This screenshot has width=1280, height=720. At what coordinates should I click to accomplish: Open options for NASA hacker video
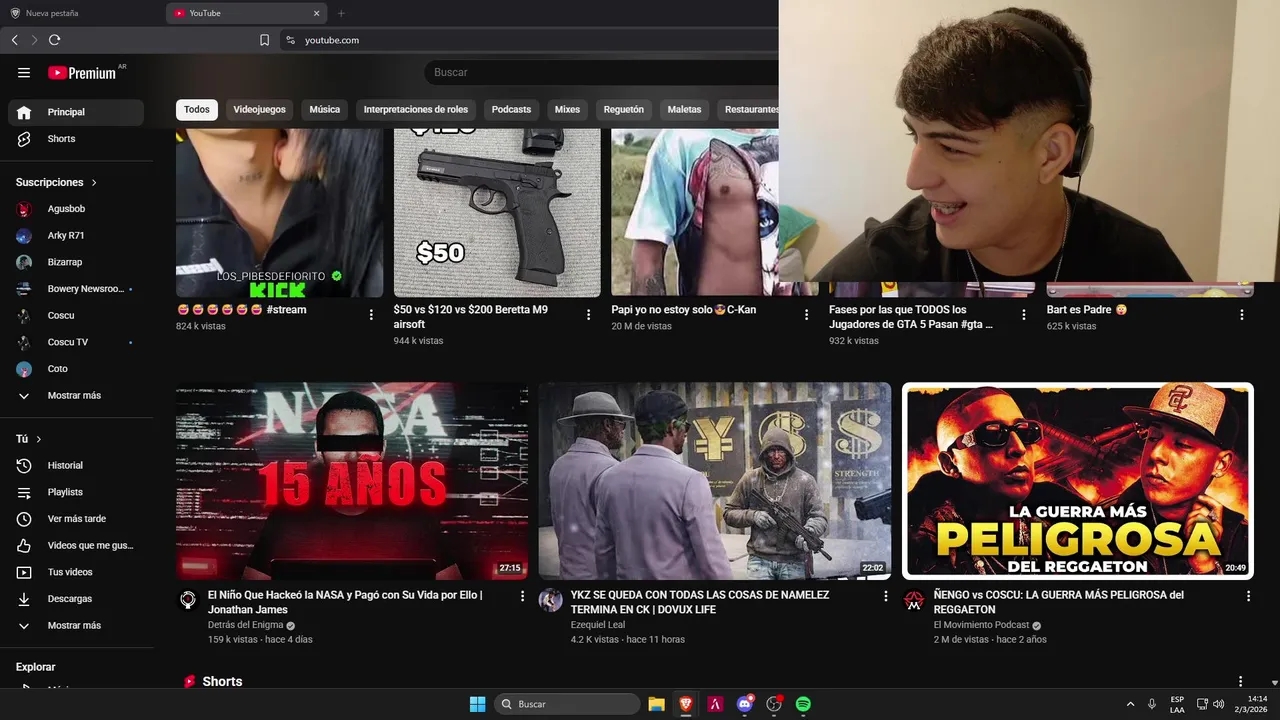tap(521, 596)
